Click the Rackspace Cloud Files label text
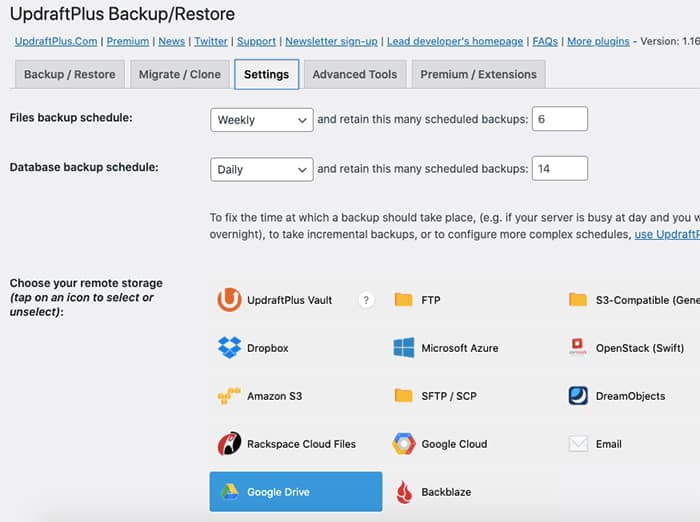Image resolution: width=700 pixels, height=522 pixels. click(301, 444)
